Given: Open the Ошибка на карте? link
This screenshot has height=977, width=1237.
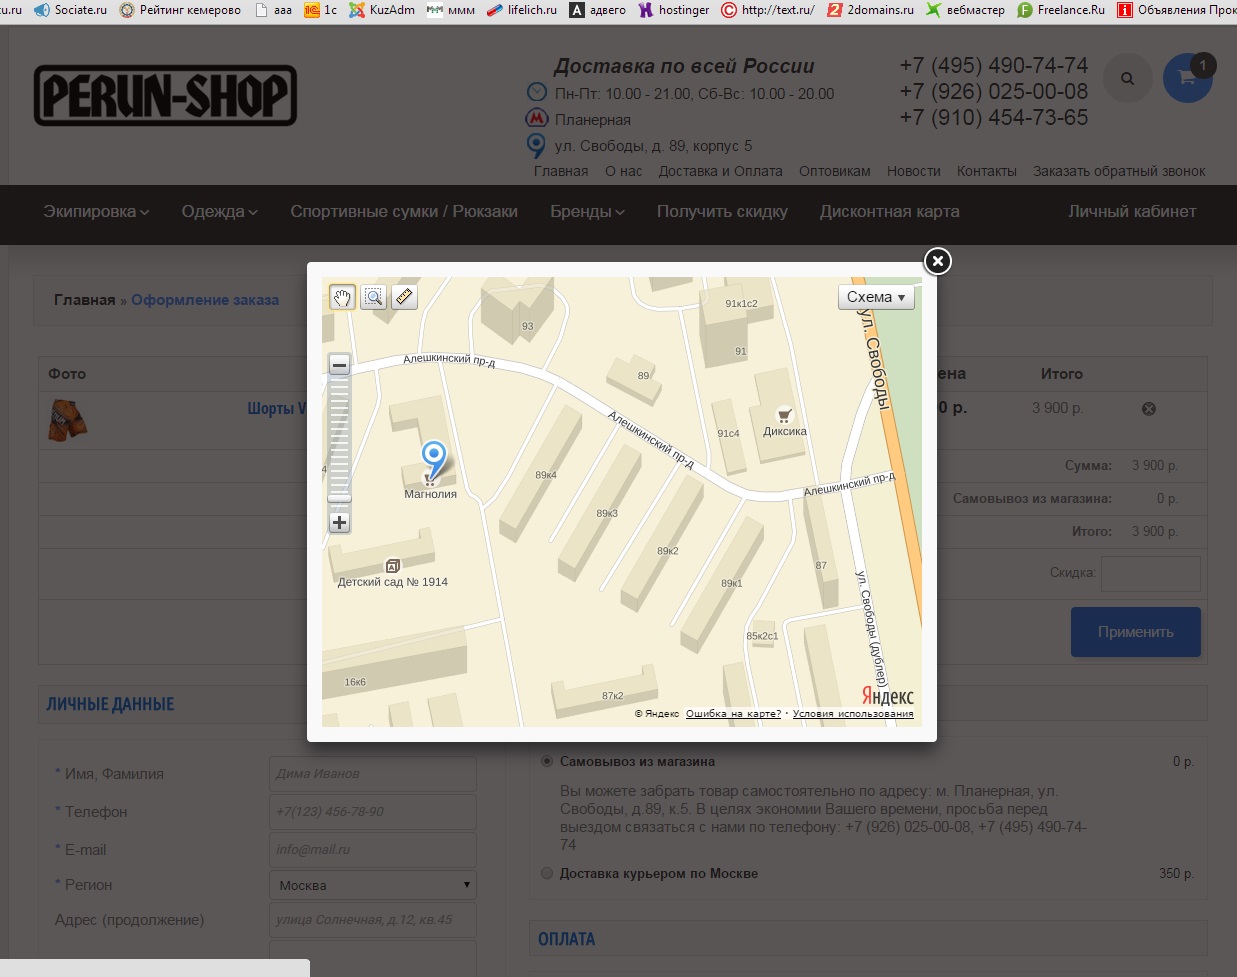Looking at the screenshot, I should [x=734, y=714].
